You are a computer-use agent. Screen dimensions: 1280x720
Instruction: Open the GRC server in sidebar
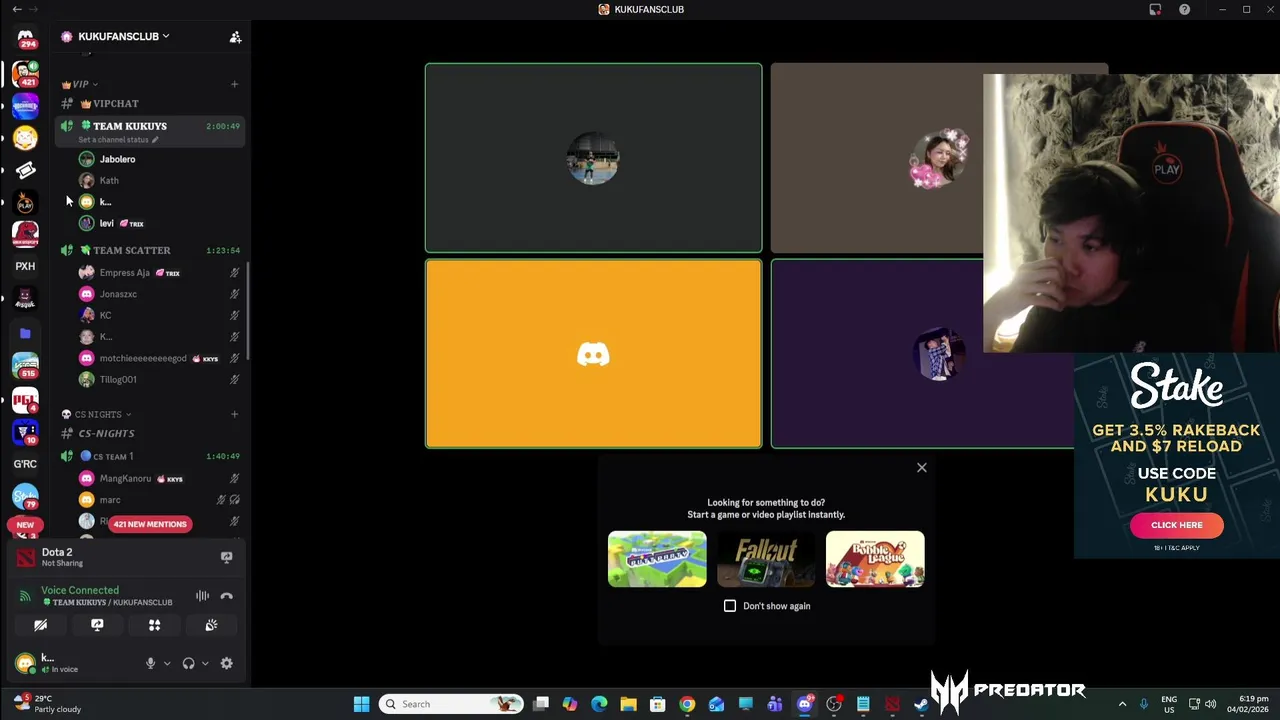25,464
